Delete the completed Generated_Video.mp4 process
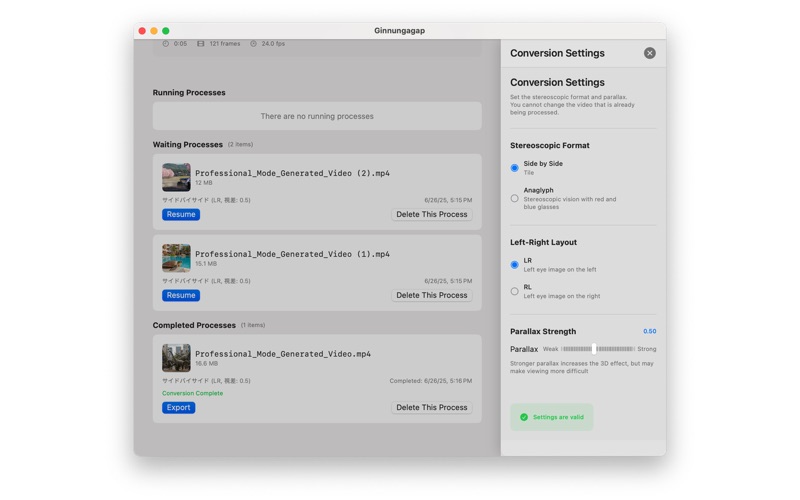This screenshot has width=800, height=500. (x=432, y=408)
